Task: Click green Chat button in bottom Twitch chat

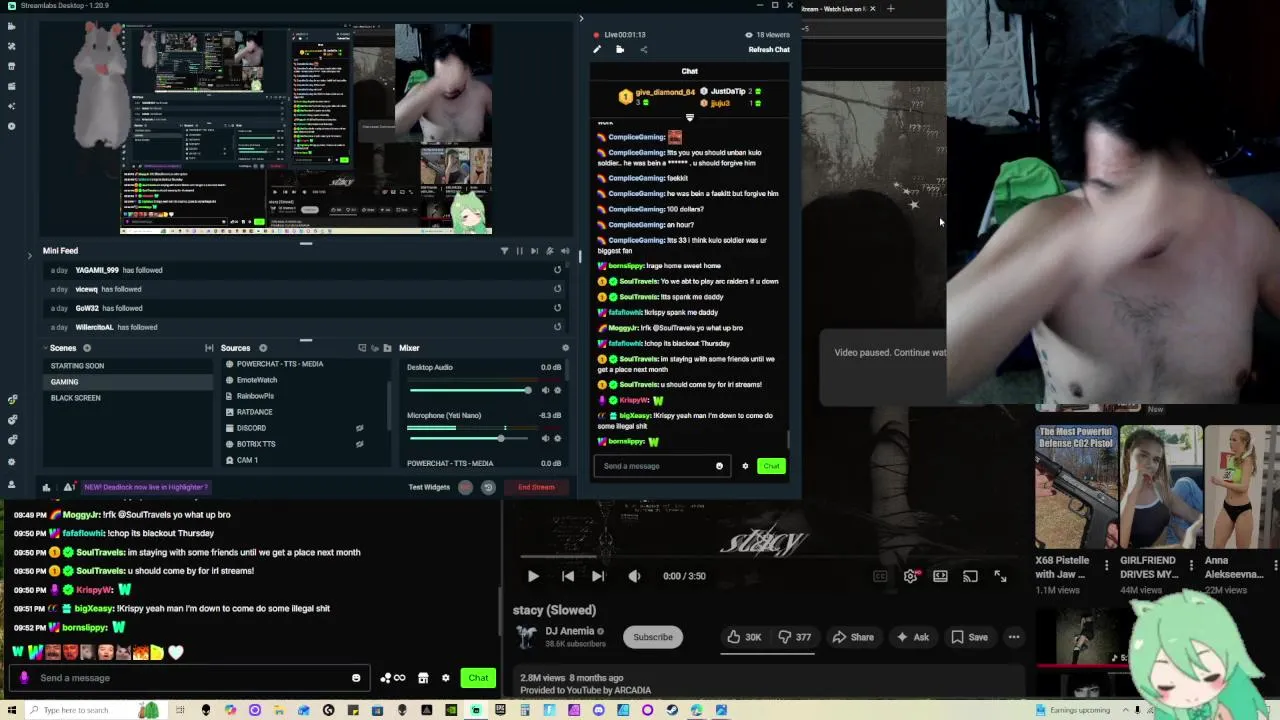Action: (x=478, y=678)
